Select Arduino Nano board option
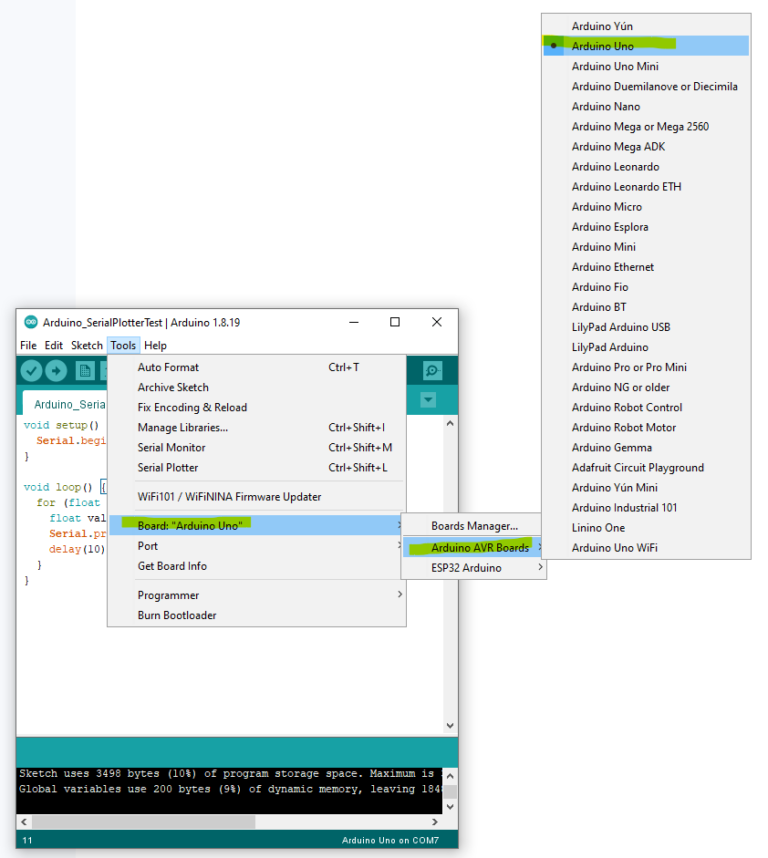Screen dimensions: 768x858 click(x=605, y=106)
